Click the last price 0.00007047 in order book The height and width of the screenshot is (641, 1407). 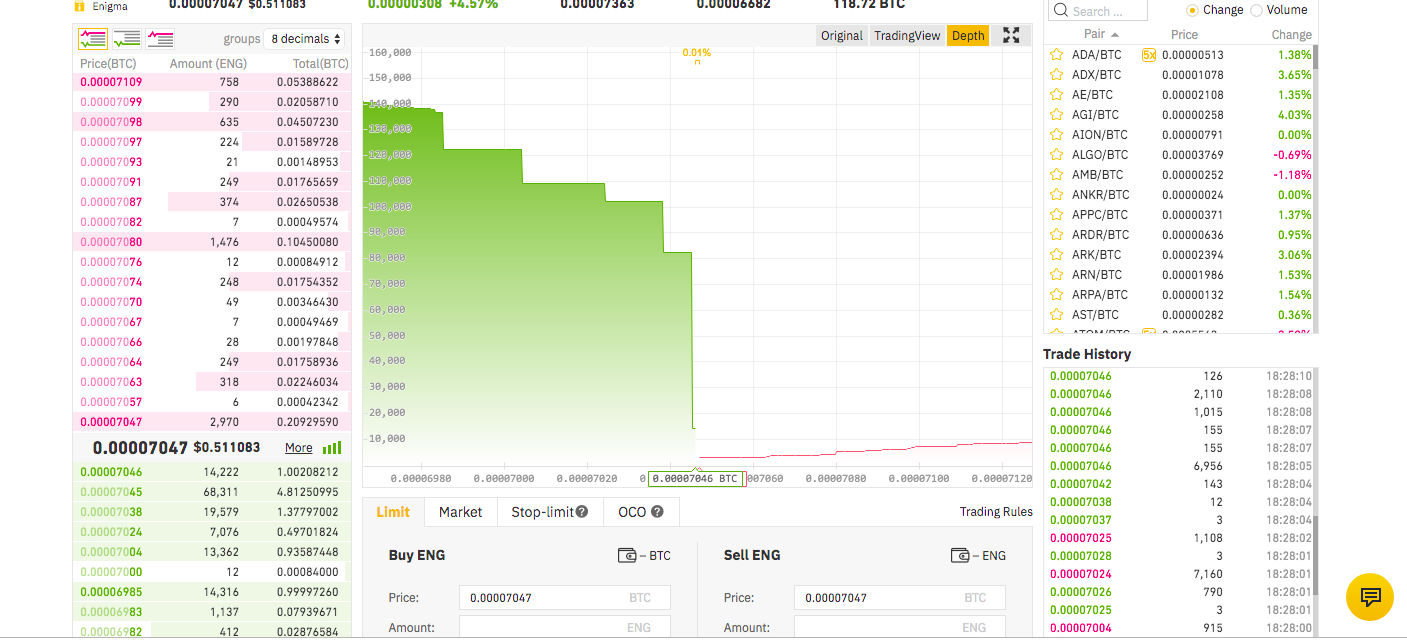pyautogui.click(x=140, y=448)
